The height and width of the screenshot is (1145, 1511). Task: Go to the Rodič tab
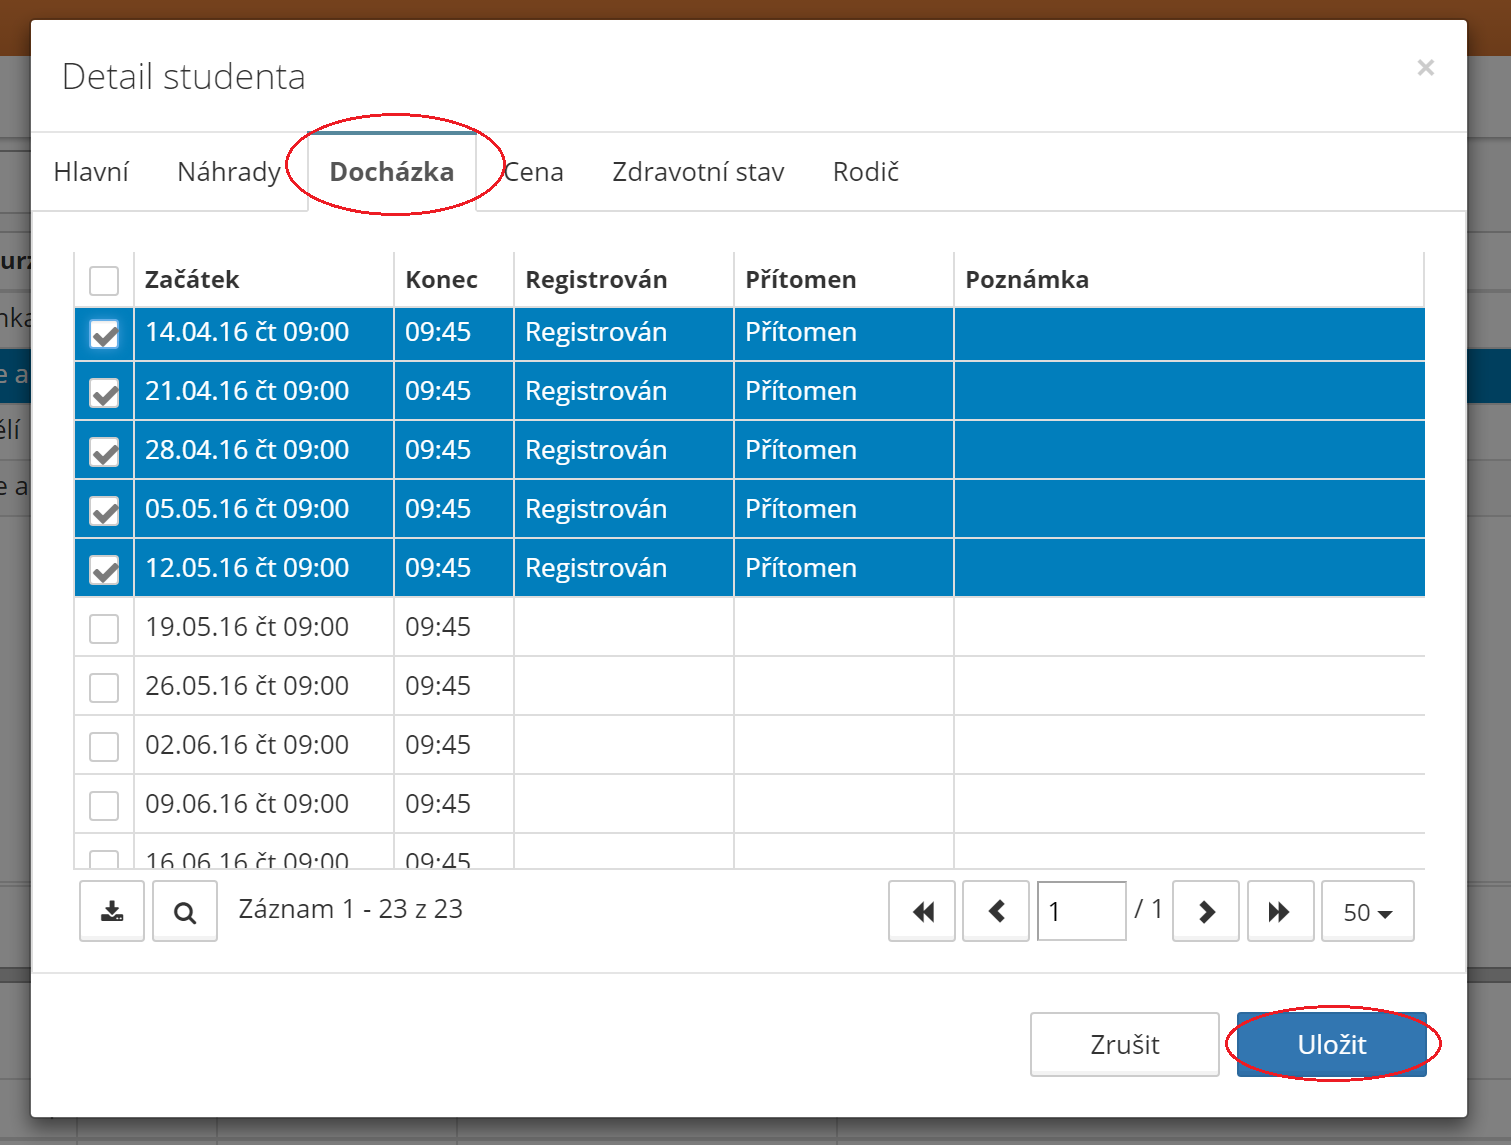pos(866,172)
